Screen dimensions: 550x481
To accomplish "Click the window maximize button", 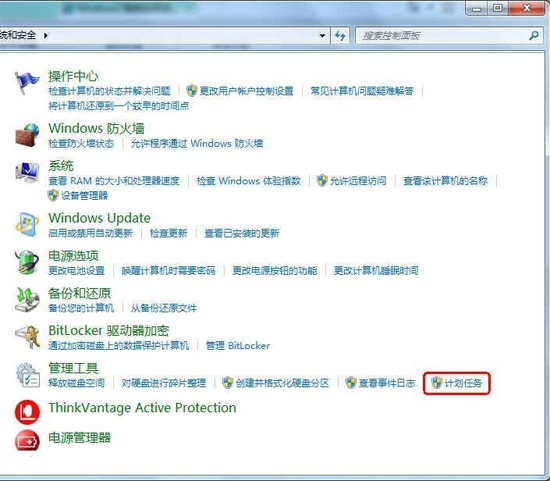I will [497, 8].
